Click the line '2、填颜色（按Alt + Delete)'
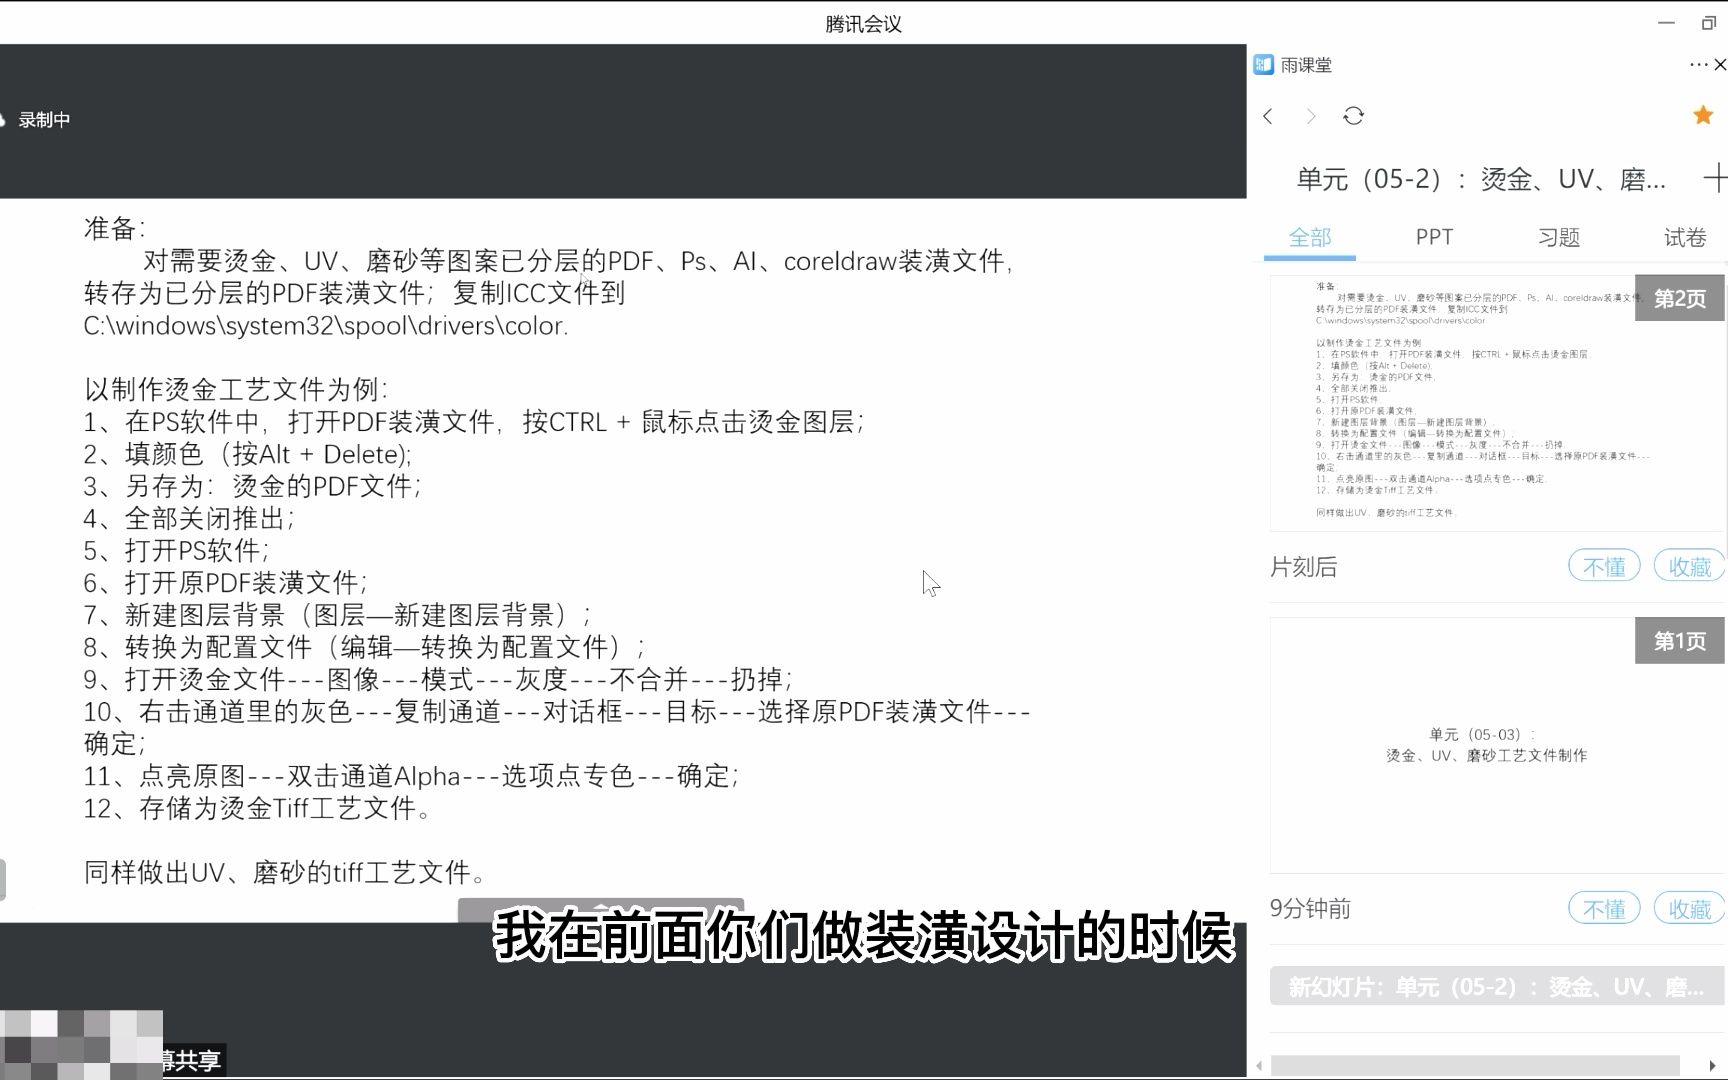The width and height of the screenshot is (1728, 1080). [x=248, y=455]
